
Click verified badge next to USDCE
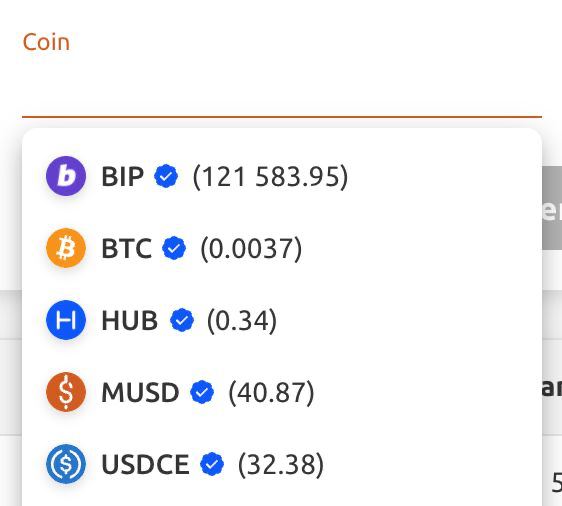tap(212, 464)
